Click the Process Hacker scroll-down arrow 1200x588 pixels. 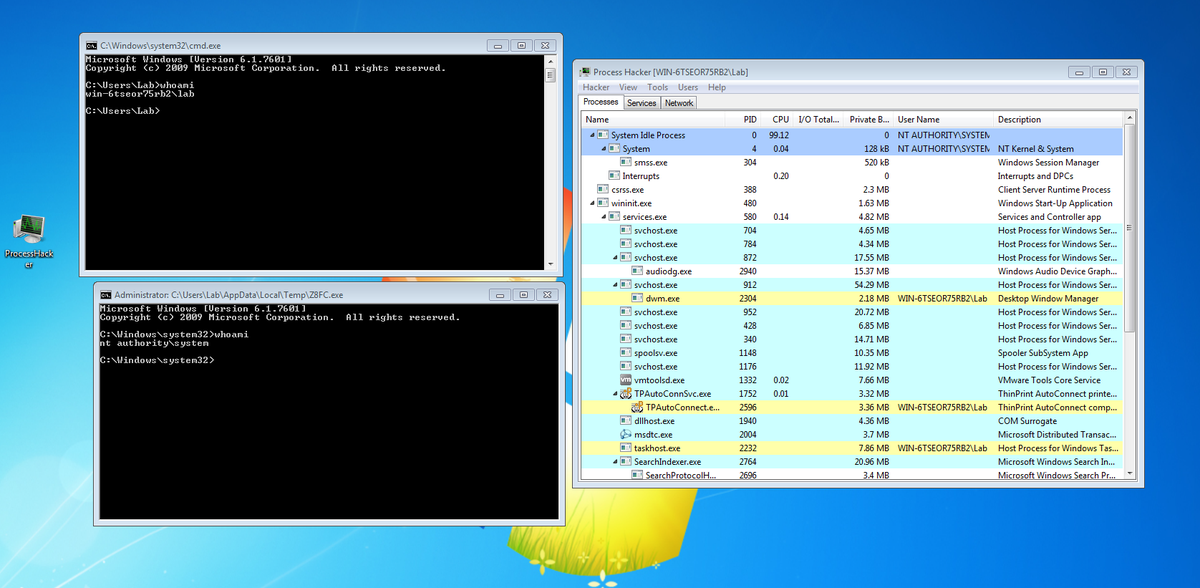(x=1130, y=475)
